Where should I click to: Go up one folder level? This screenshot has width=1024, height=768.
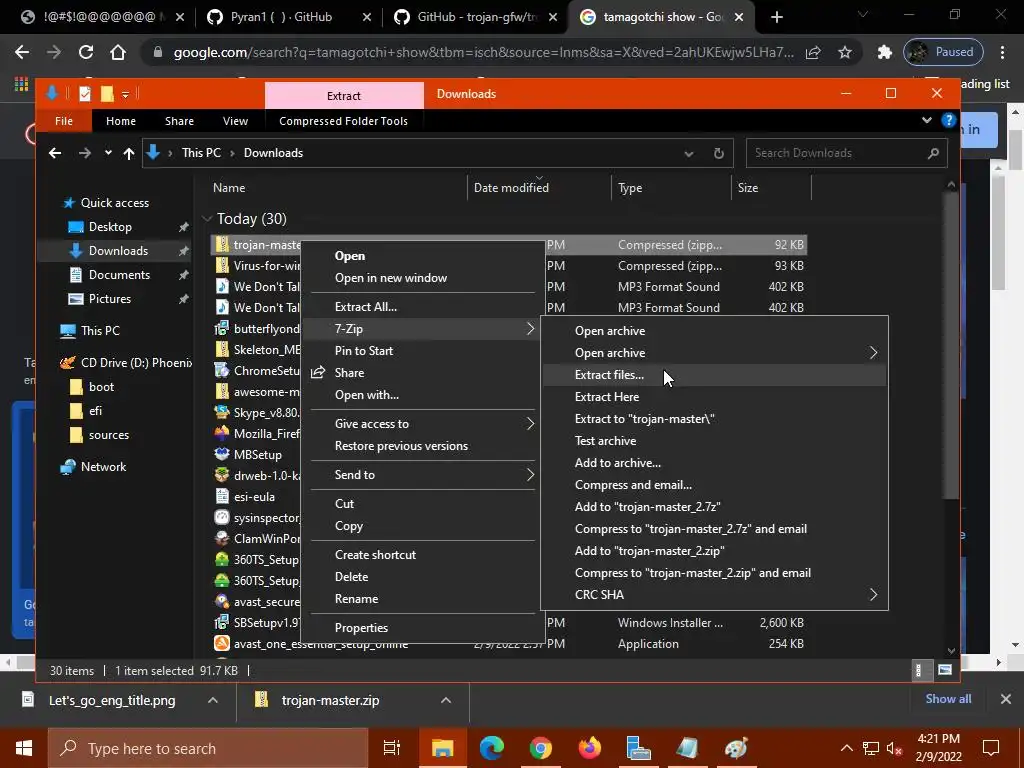[129, 153]
